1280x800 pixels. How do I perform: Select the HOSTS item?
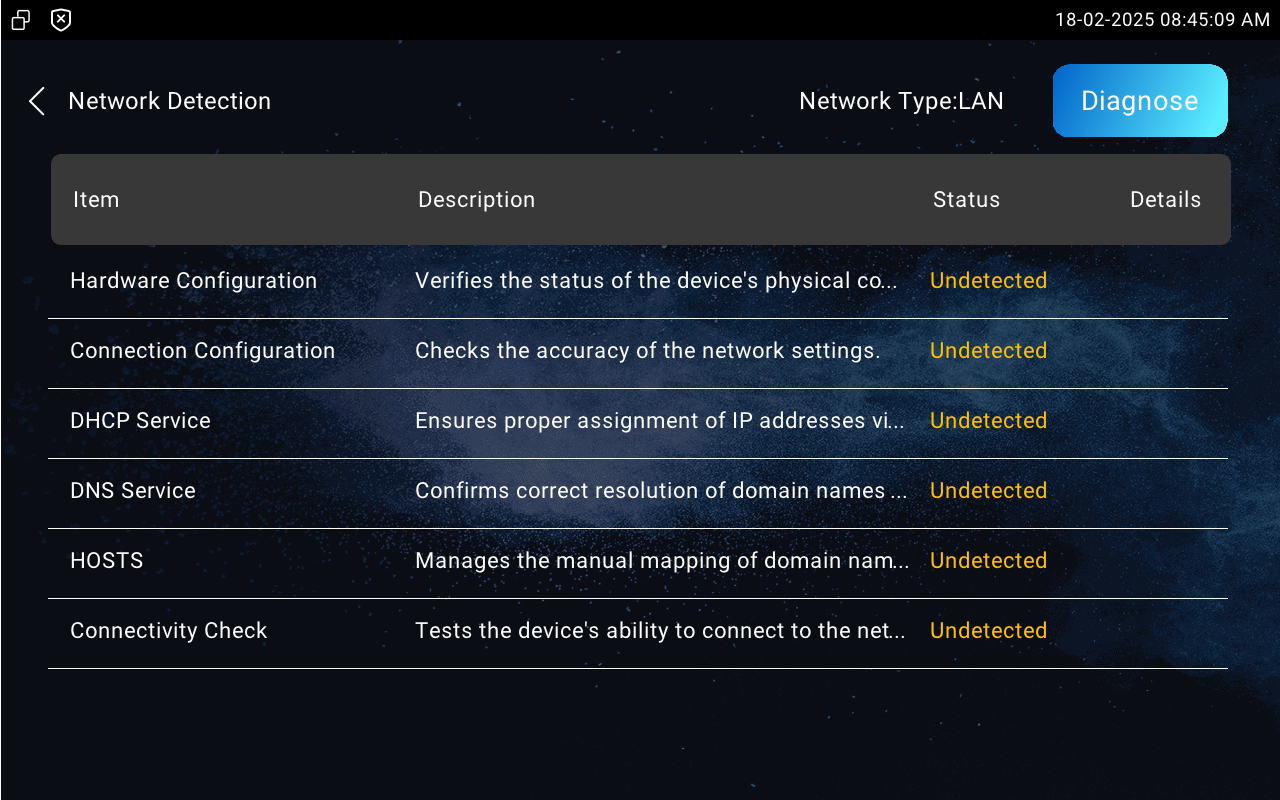click(x=107, y=561)
